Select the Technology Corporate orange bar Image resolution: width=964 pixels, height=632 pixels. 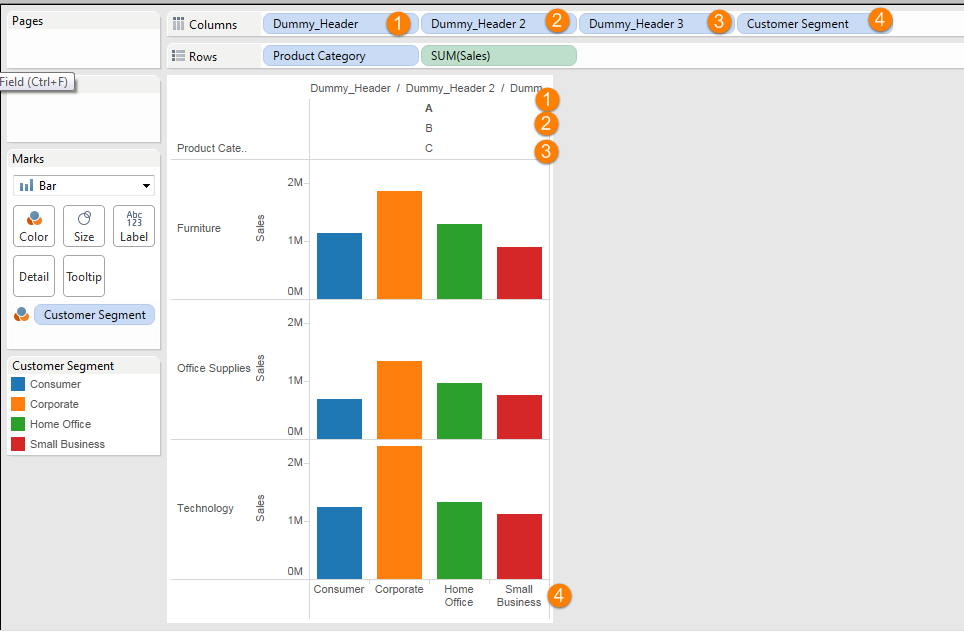point(400,513)
